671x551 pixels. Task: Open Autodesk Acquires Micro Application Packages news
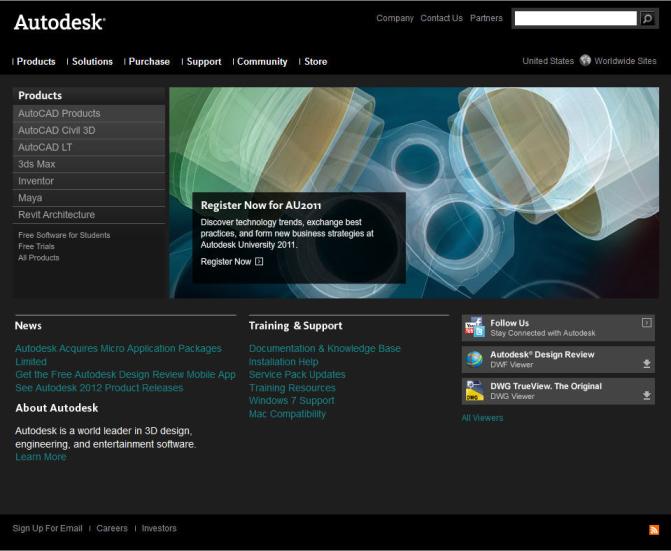pos(118,355)
